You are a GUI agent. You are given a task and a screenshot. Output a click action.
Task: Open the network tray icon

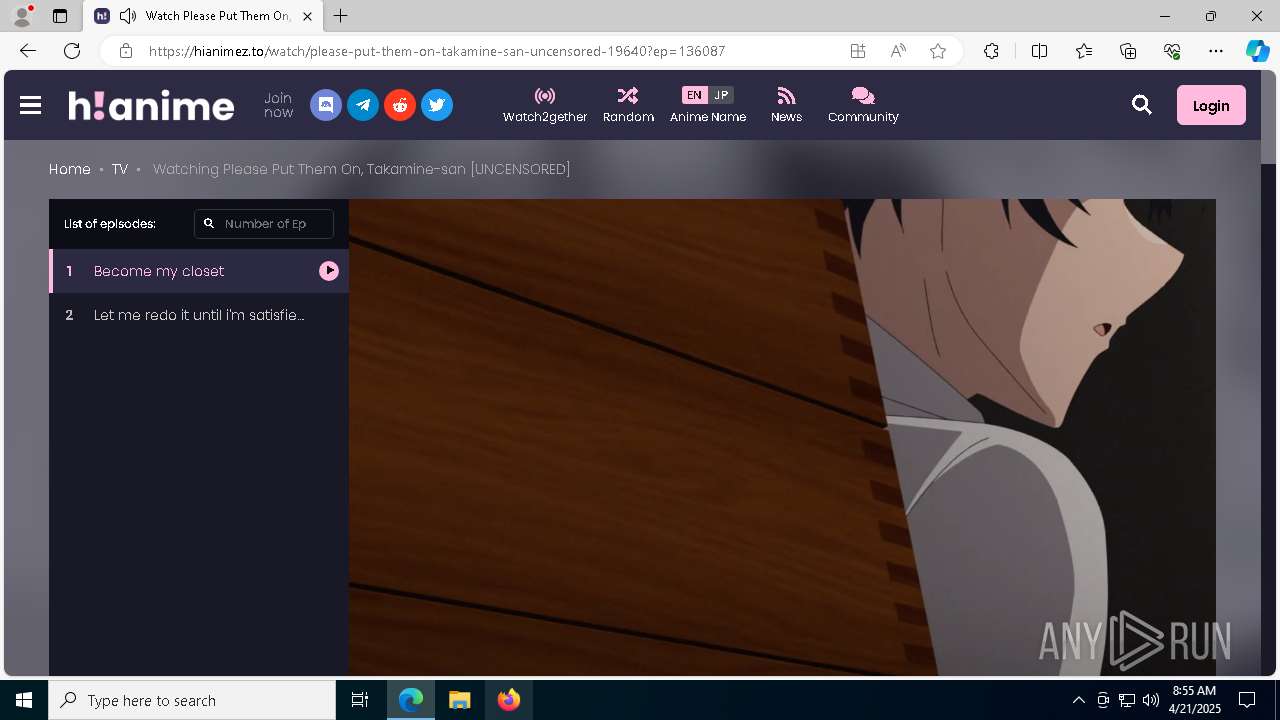pyautogui.click(x=1127, y=700)
